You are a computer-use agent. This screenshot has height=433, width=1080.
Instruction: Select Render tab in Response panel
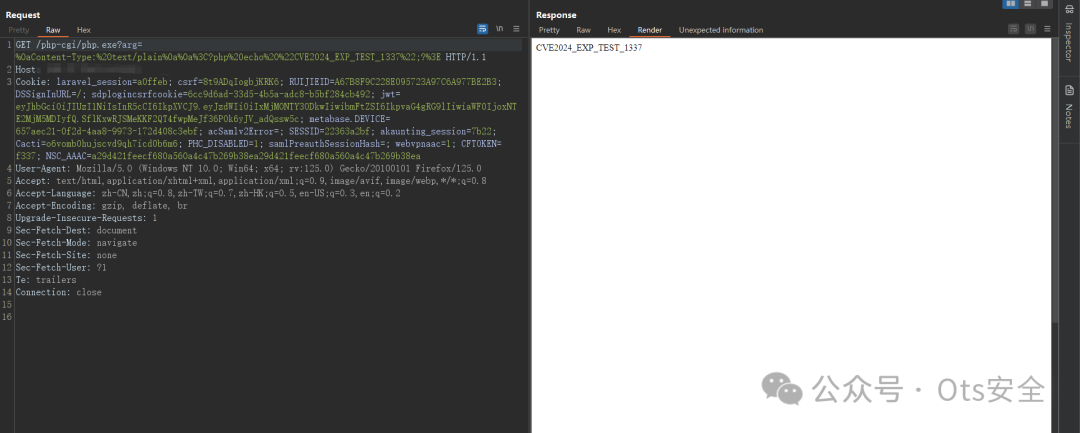click(x=650, y=30)
